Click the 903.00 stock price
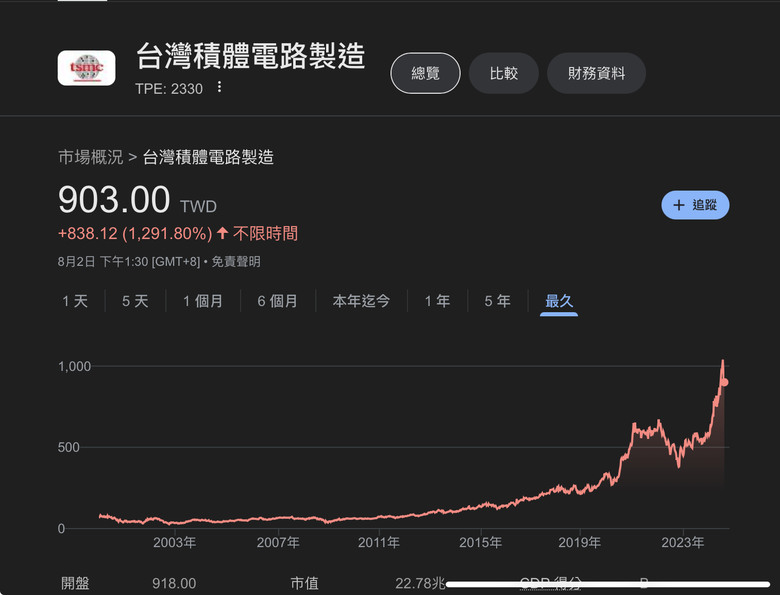Screen dimensions: 780x595 tap(114, 199)
